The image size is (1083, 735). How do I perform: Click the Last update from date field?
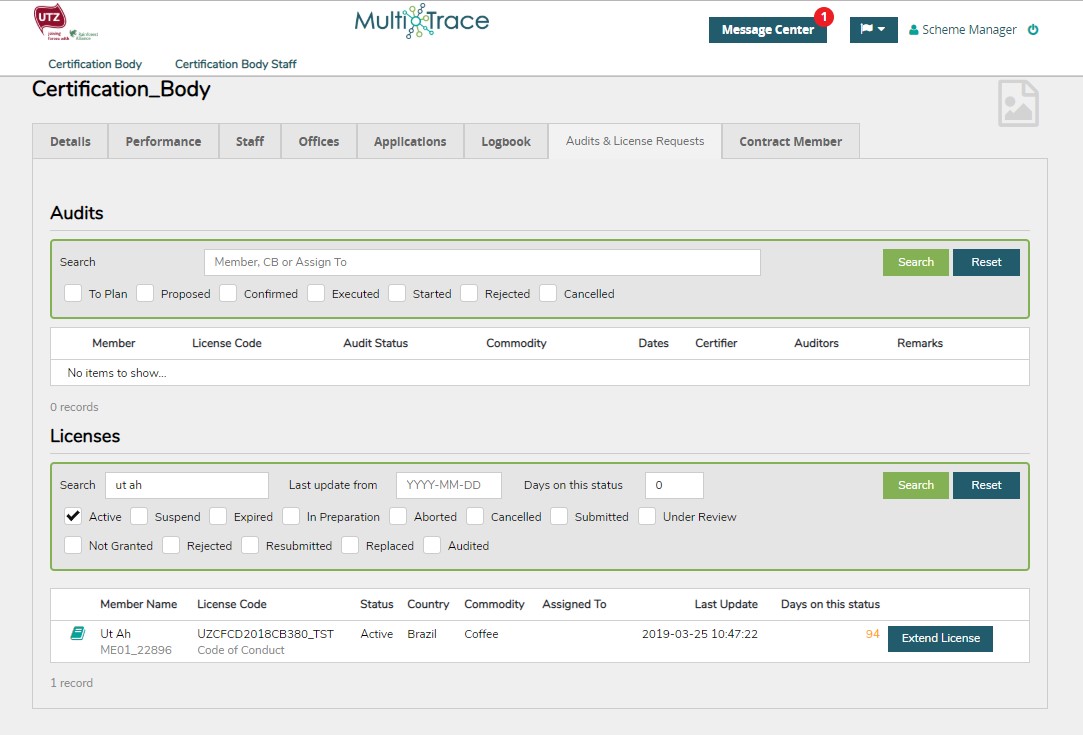448,485
